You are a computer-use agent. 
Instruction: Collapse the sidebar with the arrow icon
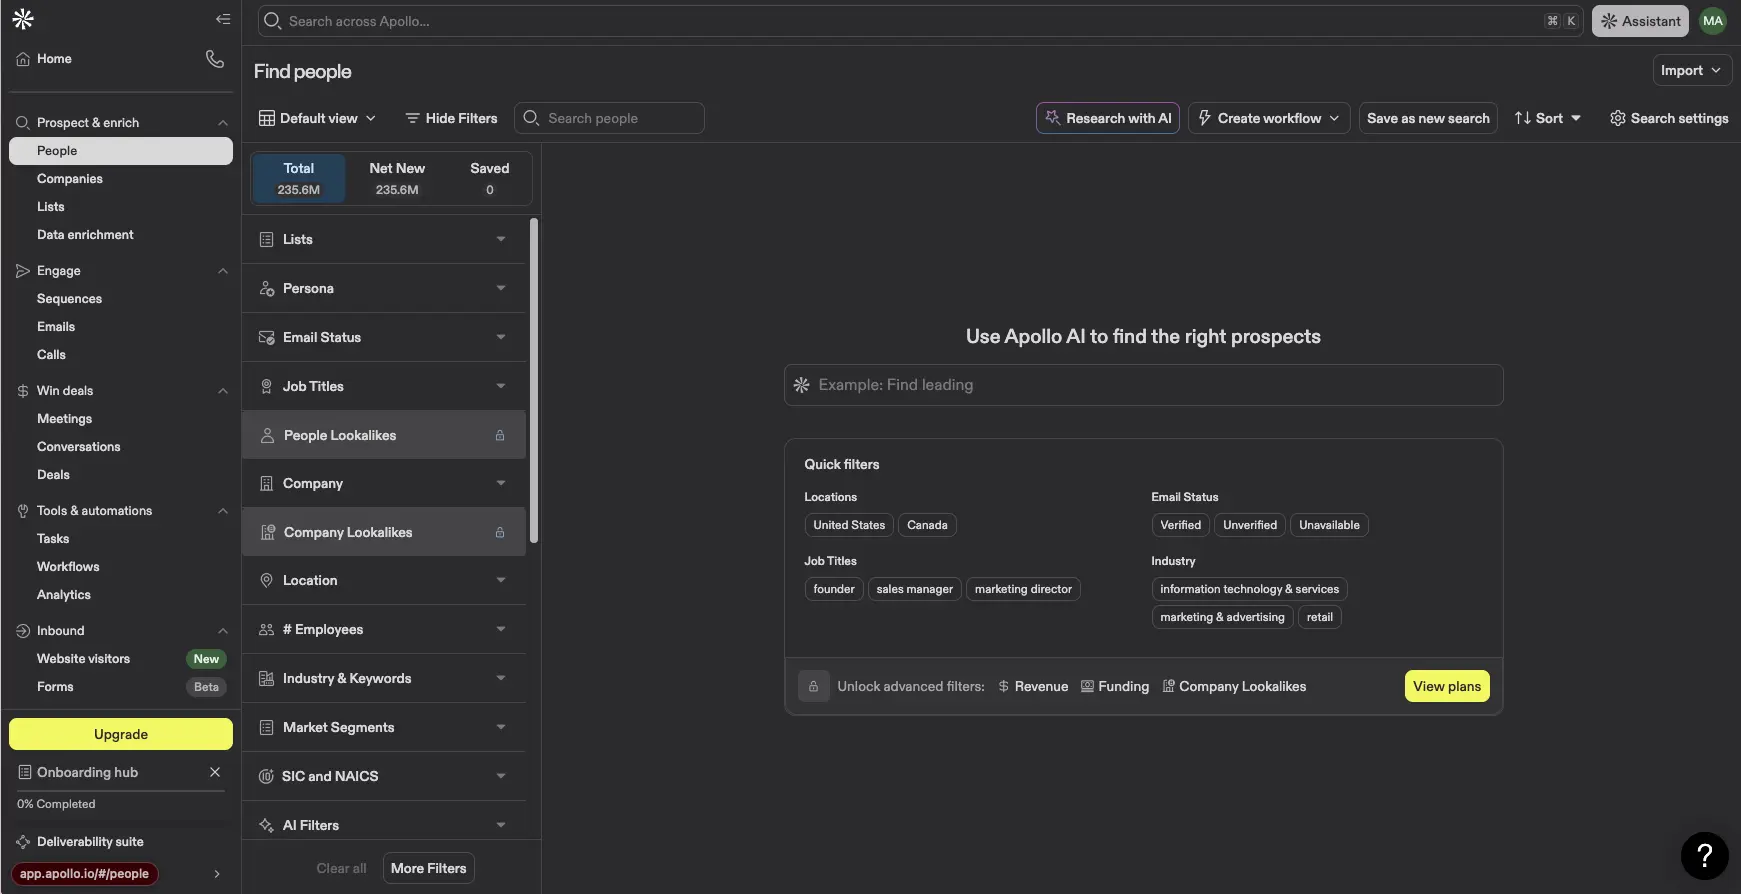click(x=223, y=19)
